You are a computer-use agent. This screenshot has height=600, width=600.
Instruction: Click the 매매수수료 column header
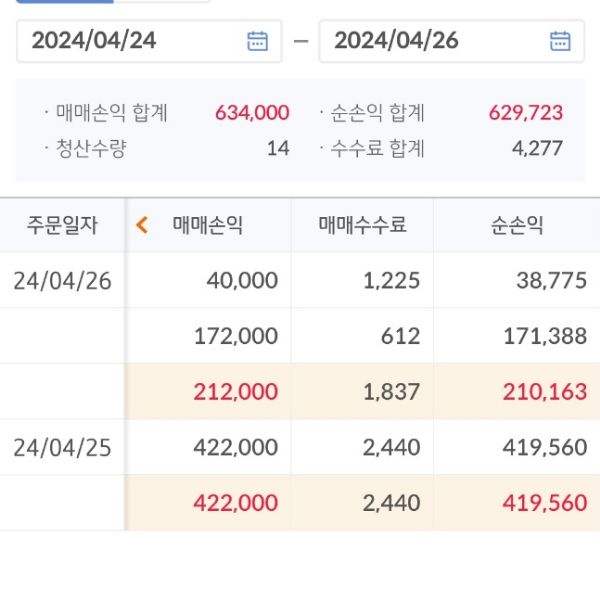click(362, 225)
